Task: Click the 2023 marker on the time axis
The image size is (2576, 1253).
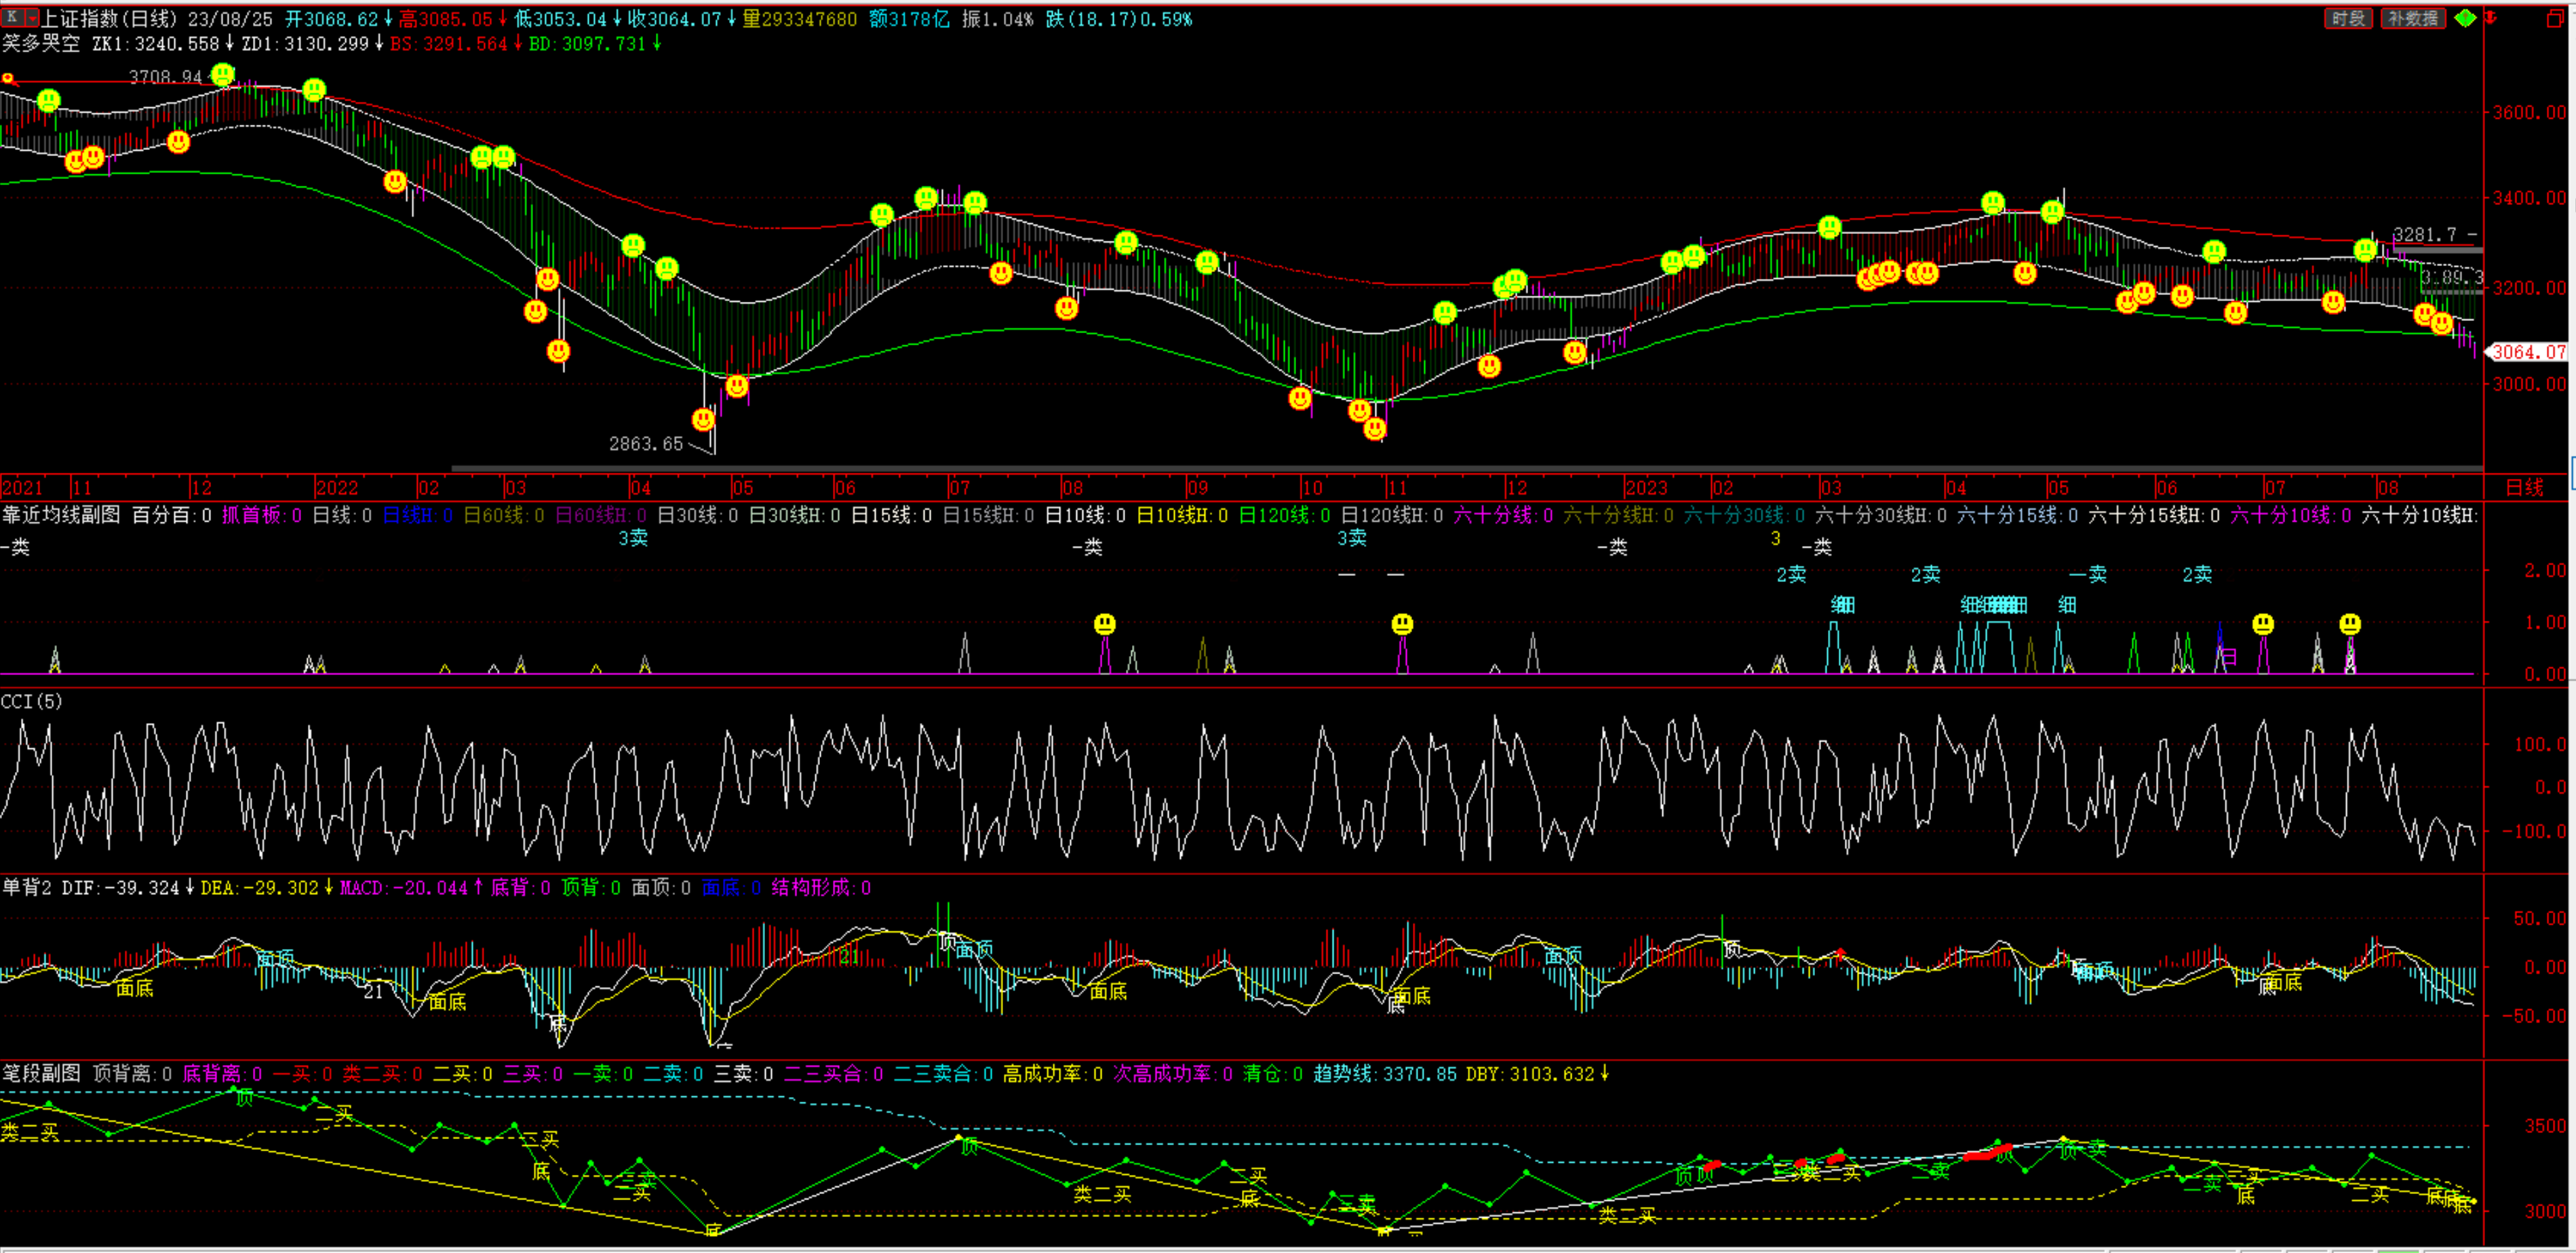Action: pyautogui.click(x=1646, y=488)
